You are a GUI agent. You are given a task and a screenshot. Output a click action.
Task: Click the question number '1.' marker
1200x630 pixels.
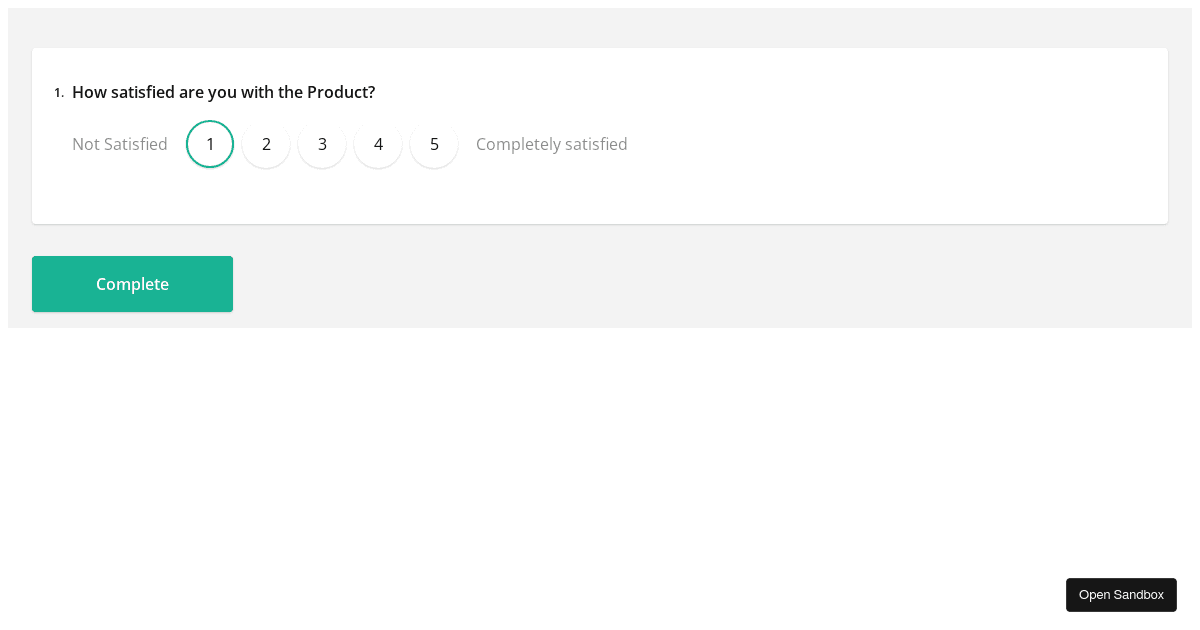[x=59, y=93]
